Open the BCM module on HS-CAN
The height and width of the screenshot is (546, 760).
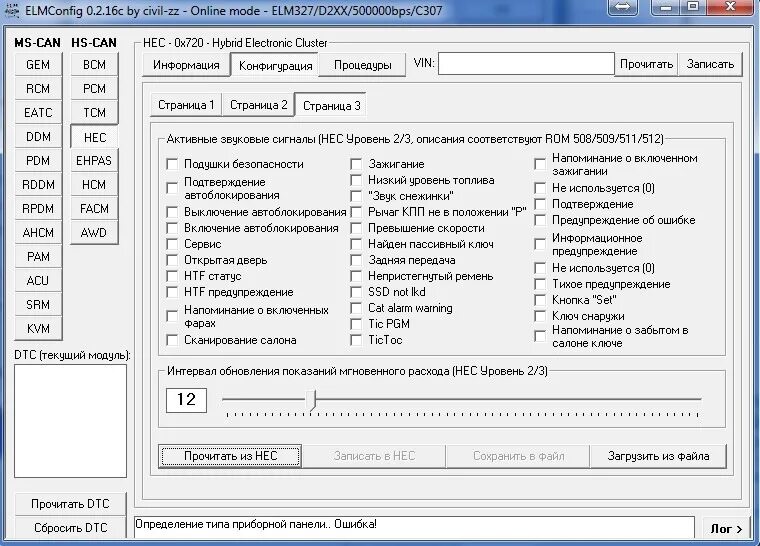94,65
